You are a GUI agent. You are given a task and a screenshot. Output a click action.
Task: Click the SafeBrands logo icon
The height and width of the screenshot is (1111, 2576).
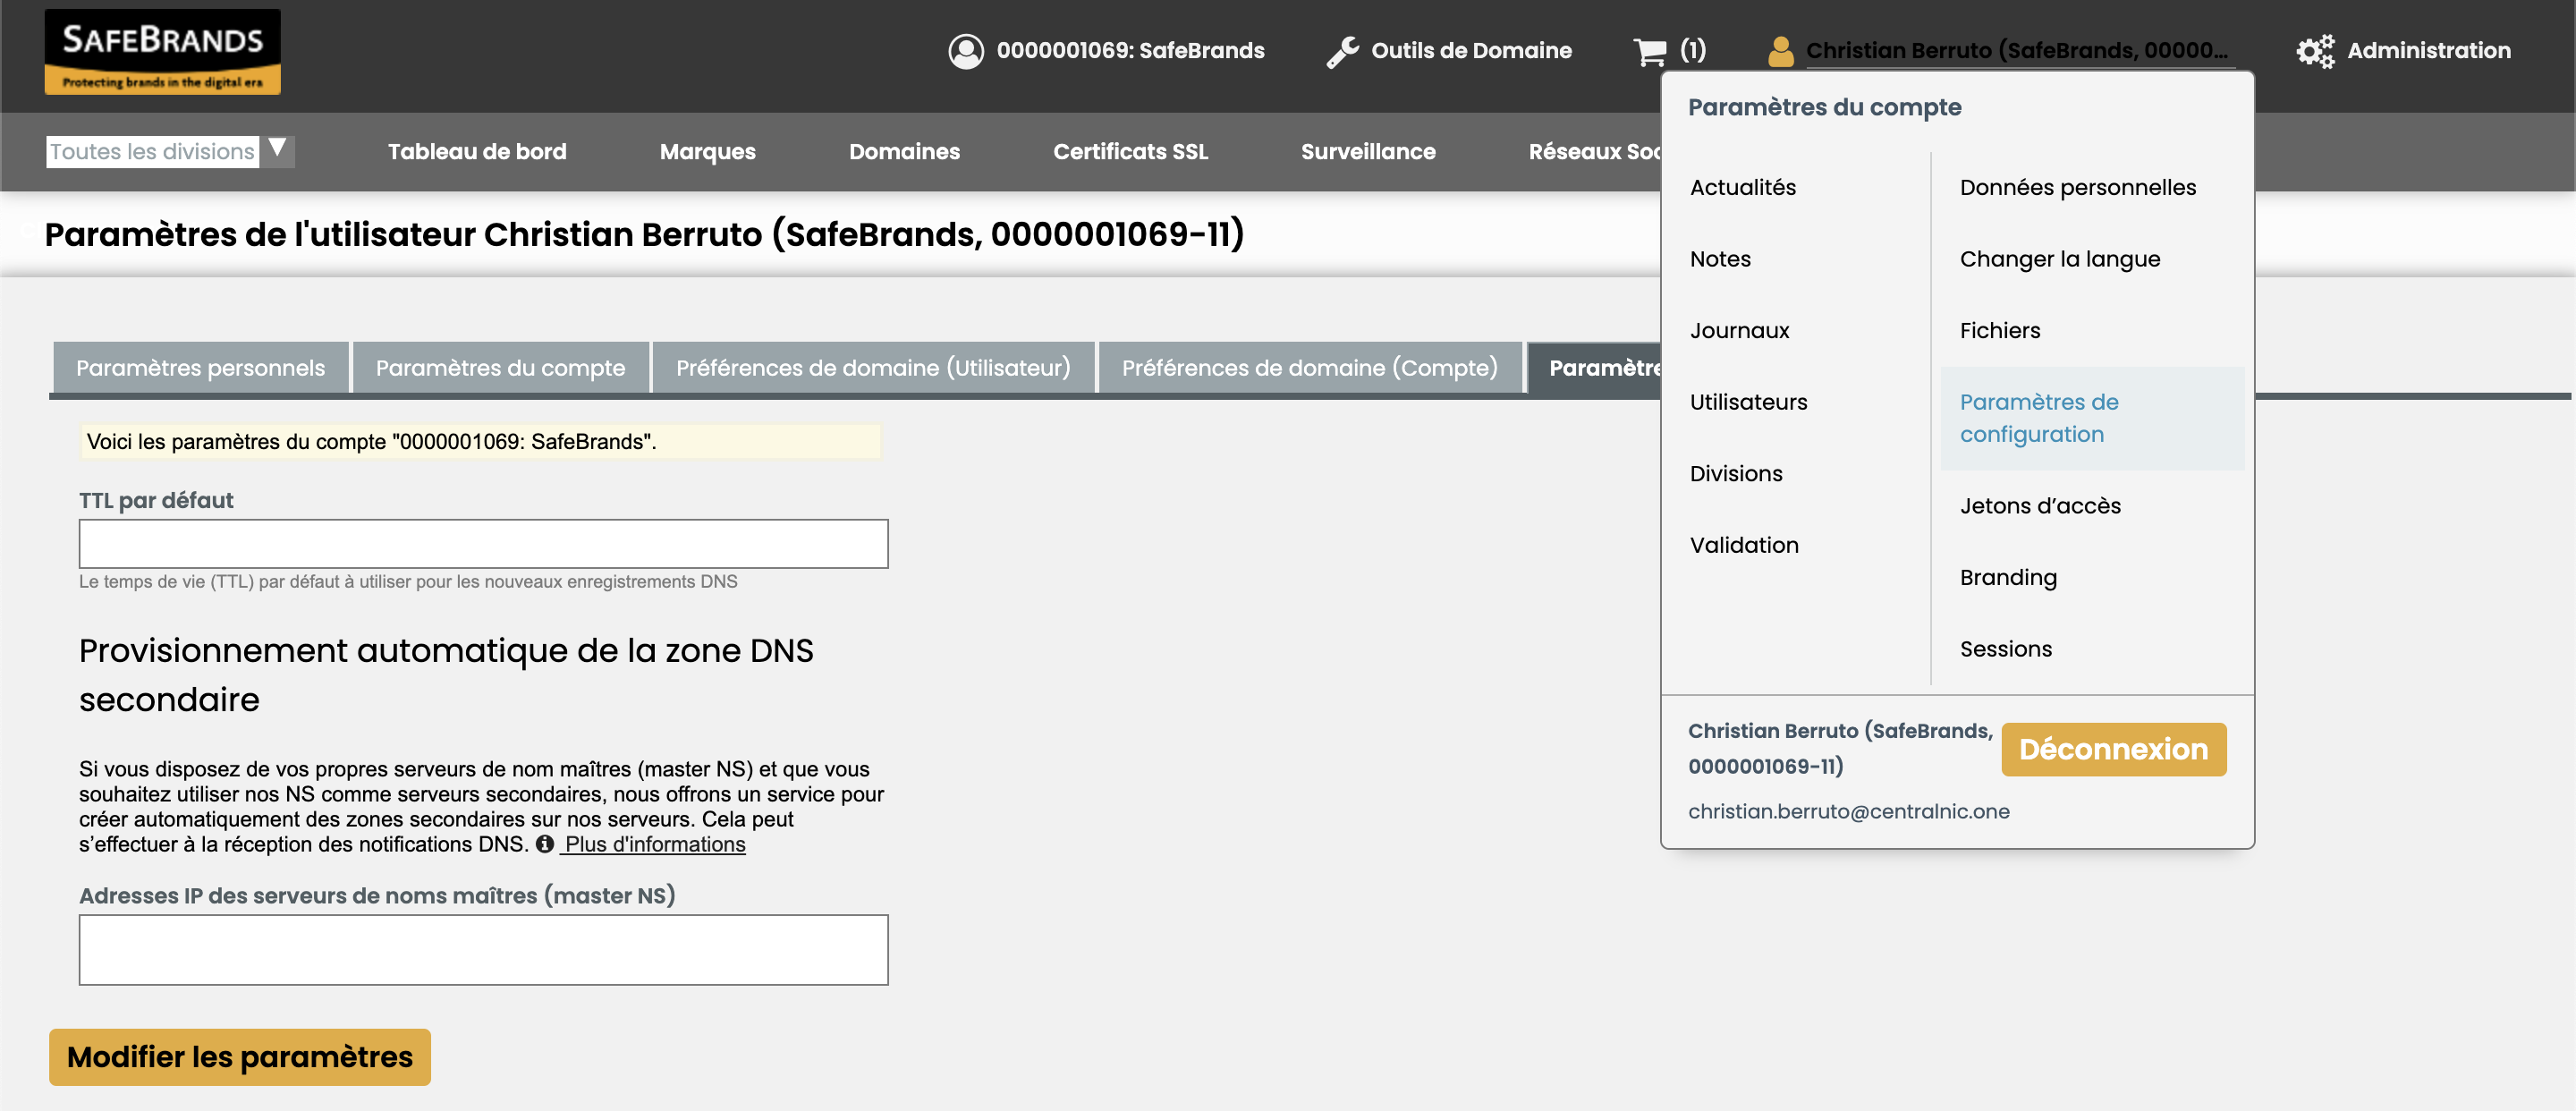[163, 51]
